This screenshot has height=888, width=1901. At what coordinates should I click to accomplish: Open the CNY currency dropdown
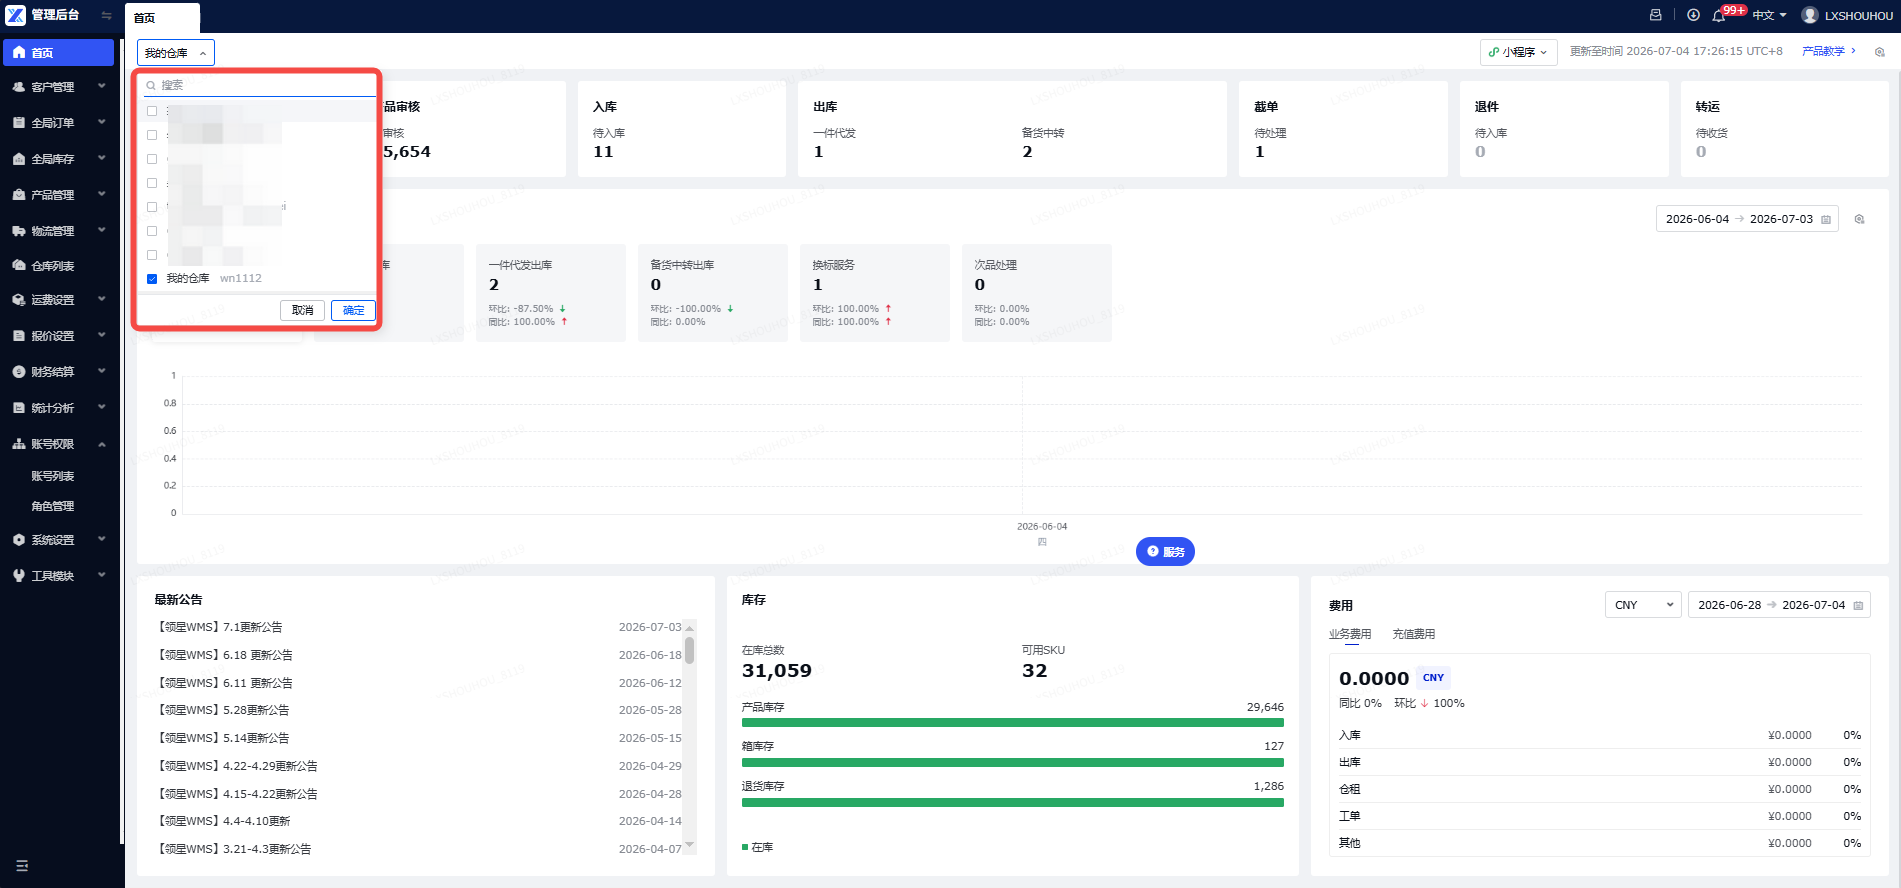[1643, 605]
